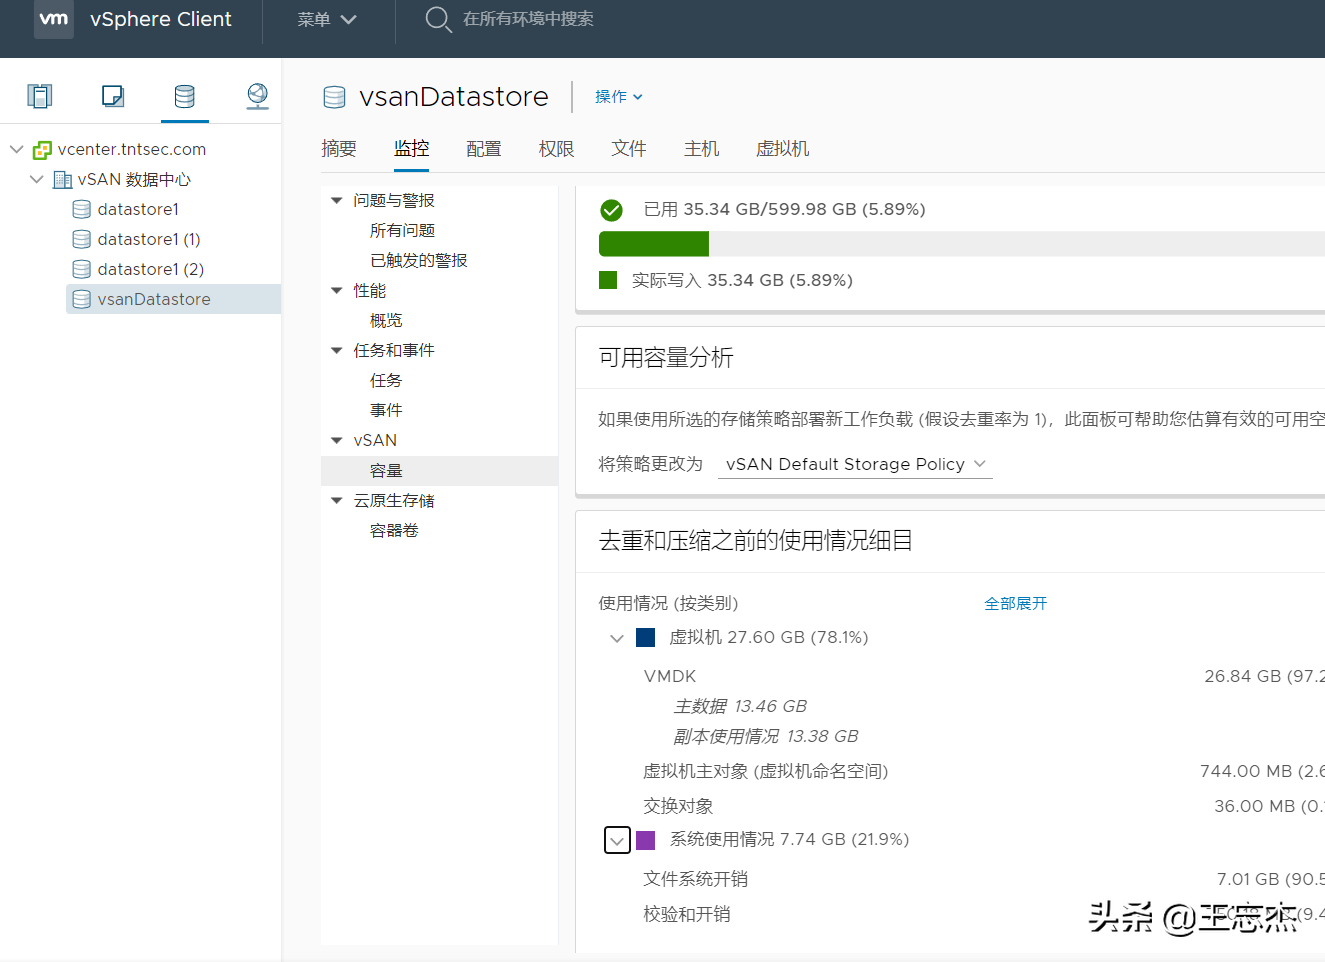
Task: Open 任务 under 任务和事件
Action: (386, 381)
